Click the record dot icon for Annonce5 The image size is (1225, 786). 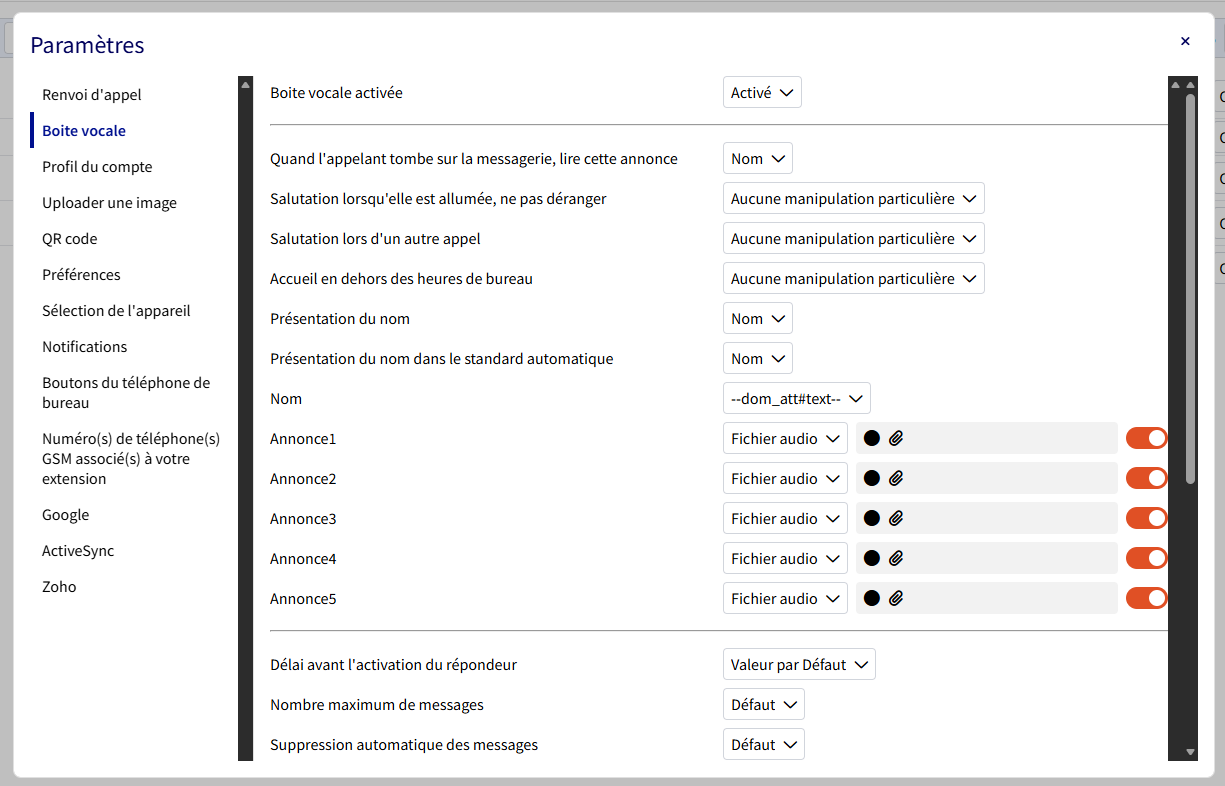(x=872, y=598)
